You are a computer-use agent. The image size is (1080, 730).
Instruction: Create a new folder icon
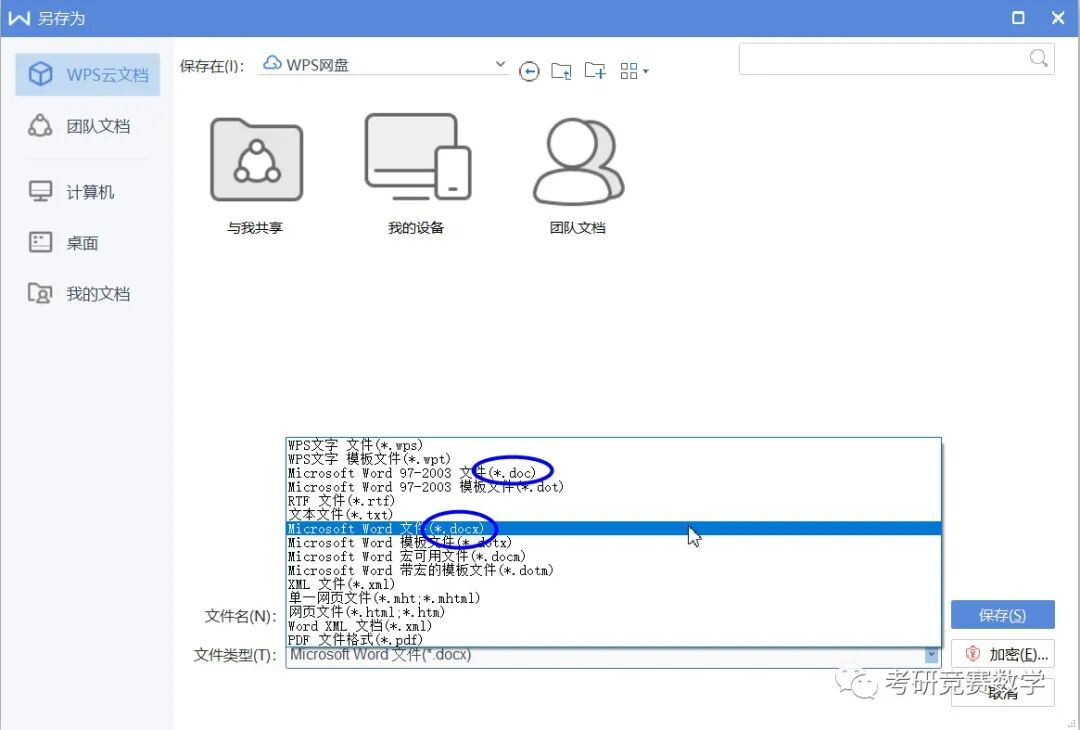(x=595, y=70)
